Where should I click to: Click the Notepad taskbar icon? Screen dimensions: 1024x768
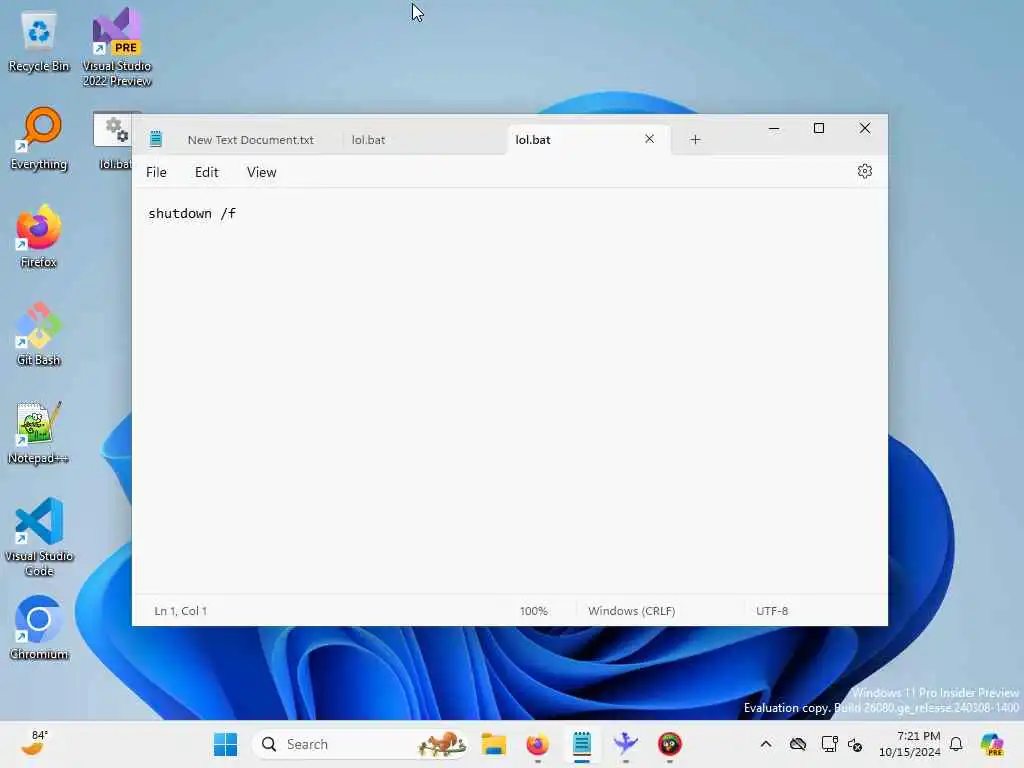tap(582, 744)
